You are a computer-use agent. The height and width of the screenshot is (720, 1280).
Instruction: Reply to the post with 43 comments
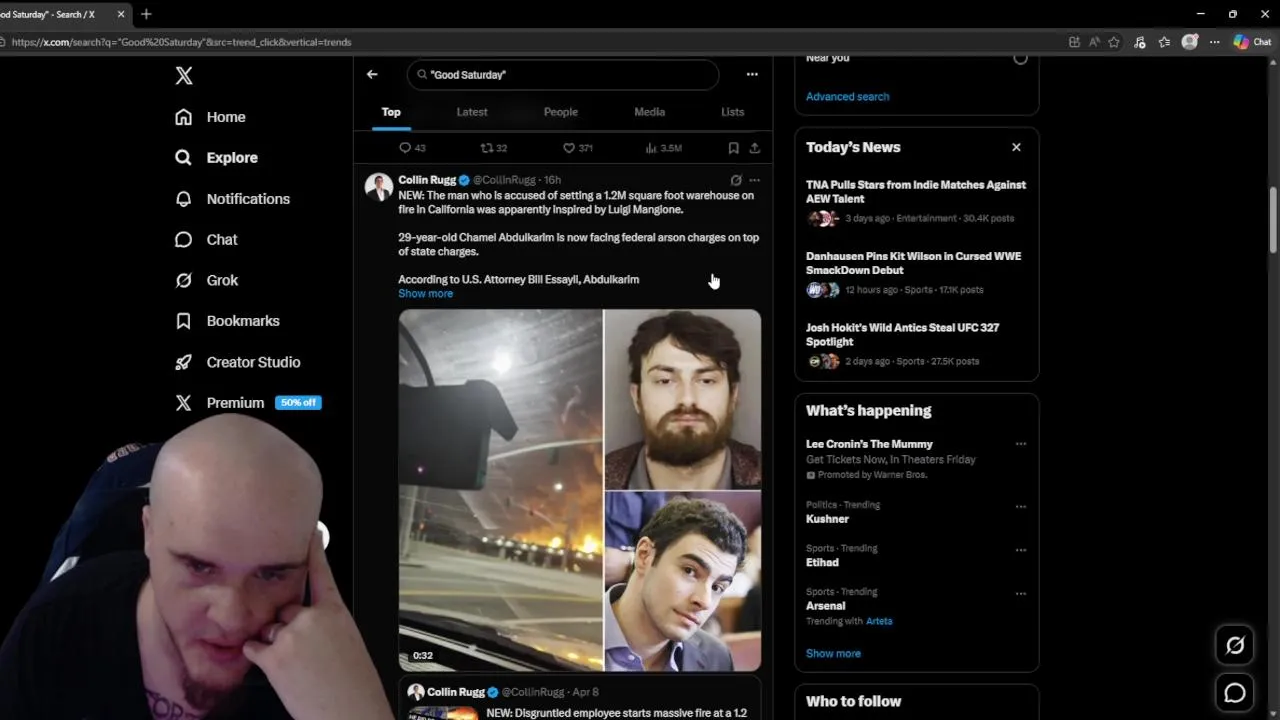click(412, 148)
